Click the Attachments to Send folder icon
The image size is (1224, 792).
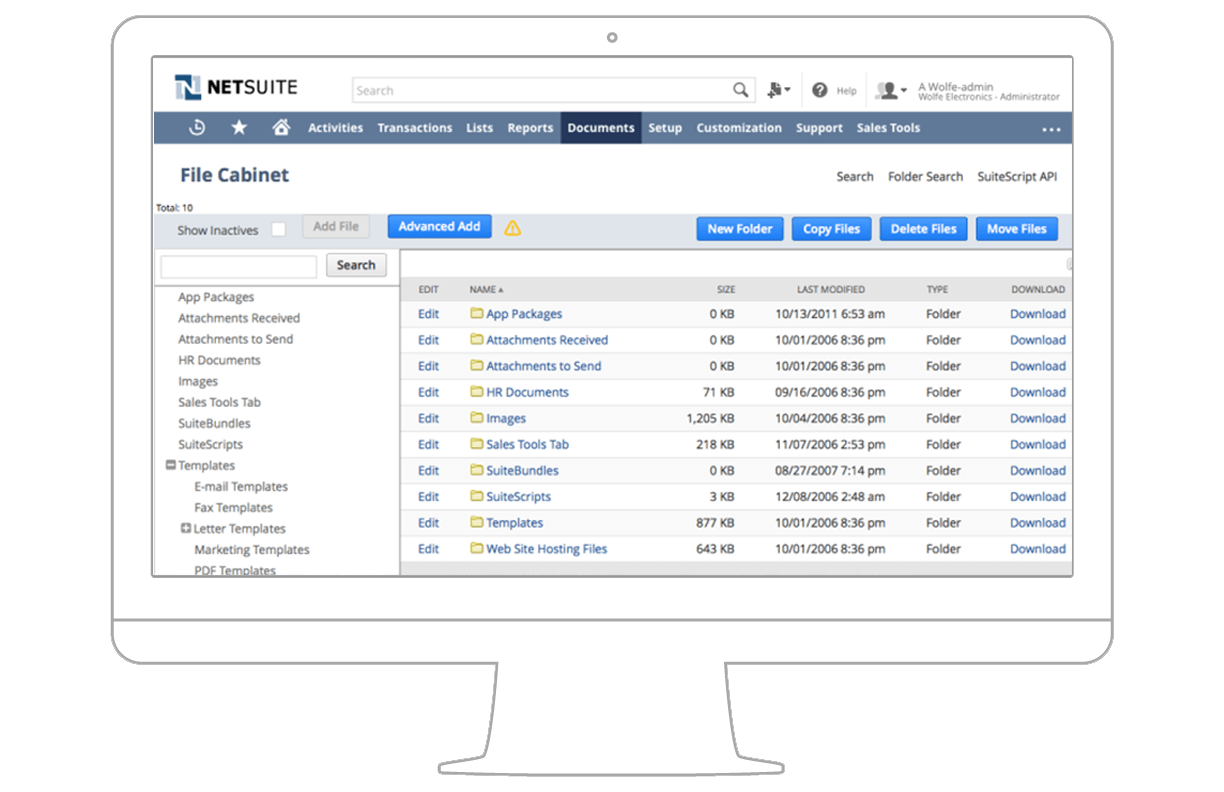476,366
